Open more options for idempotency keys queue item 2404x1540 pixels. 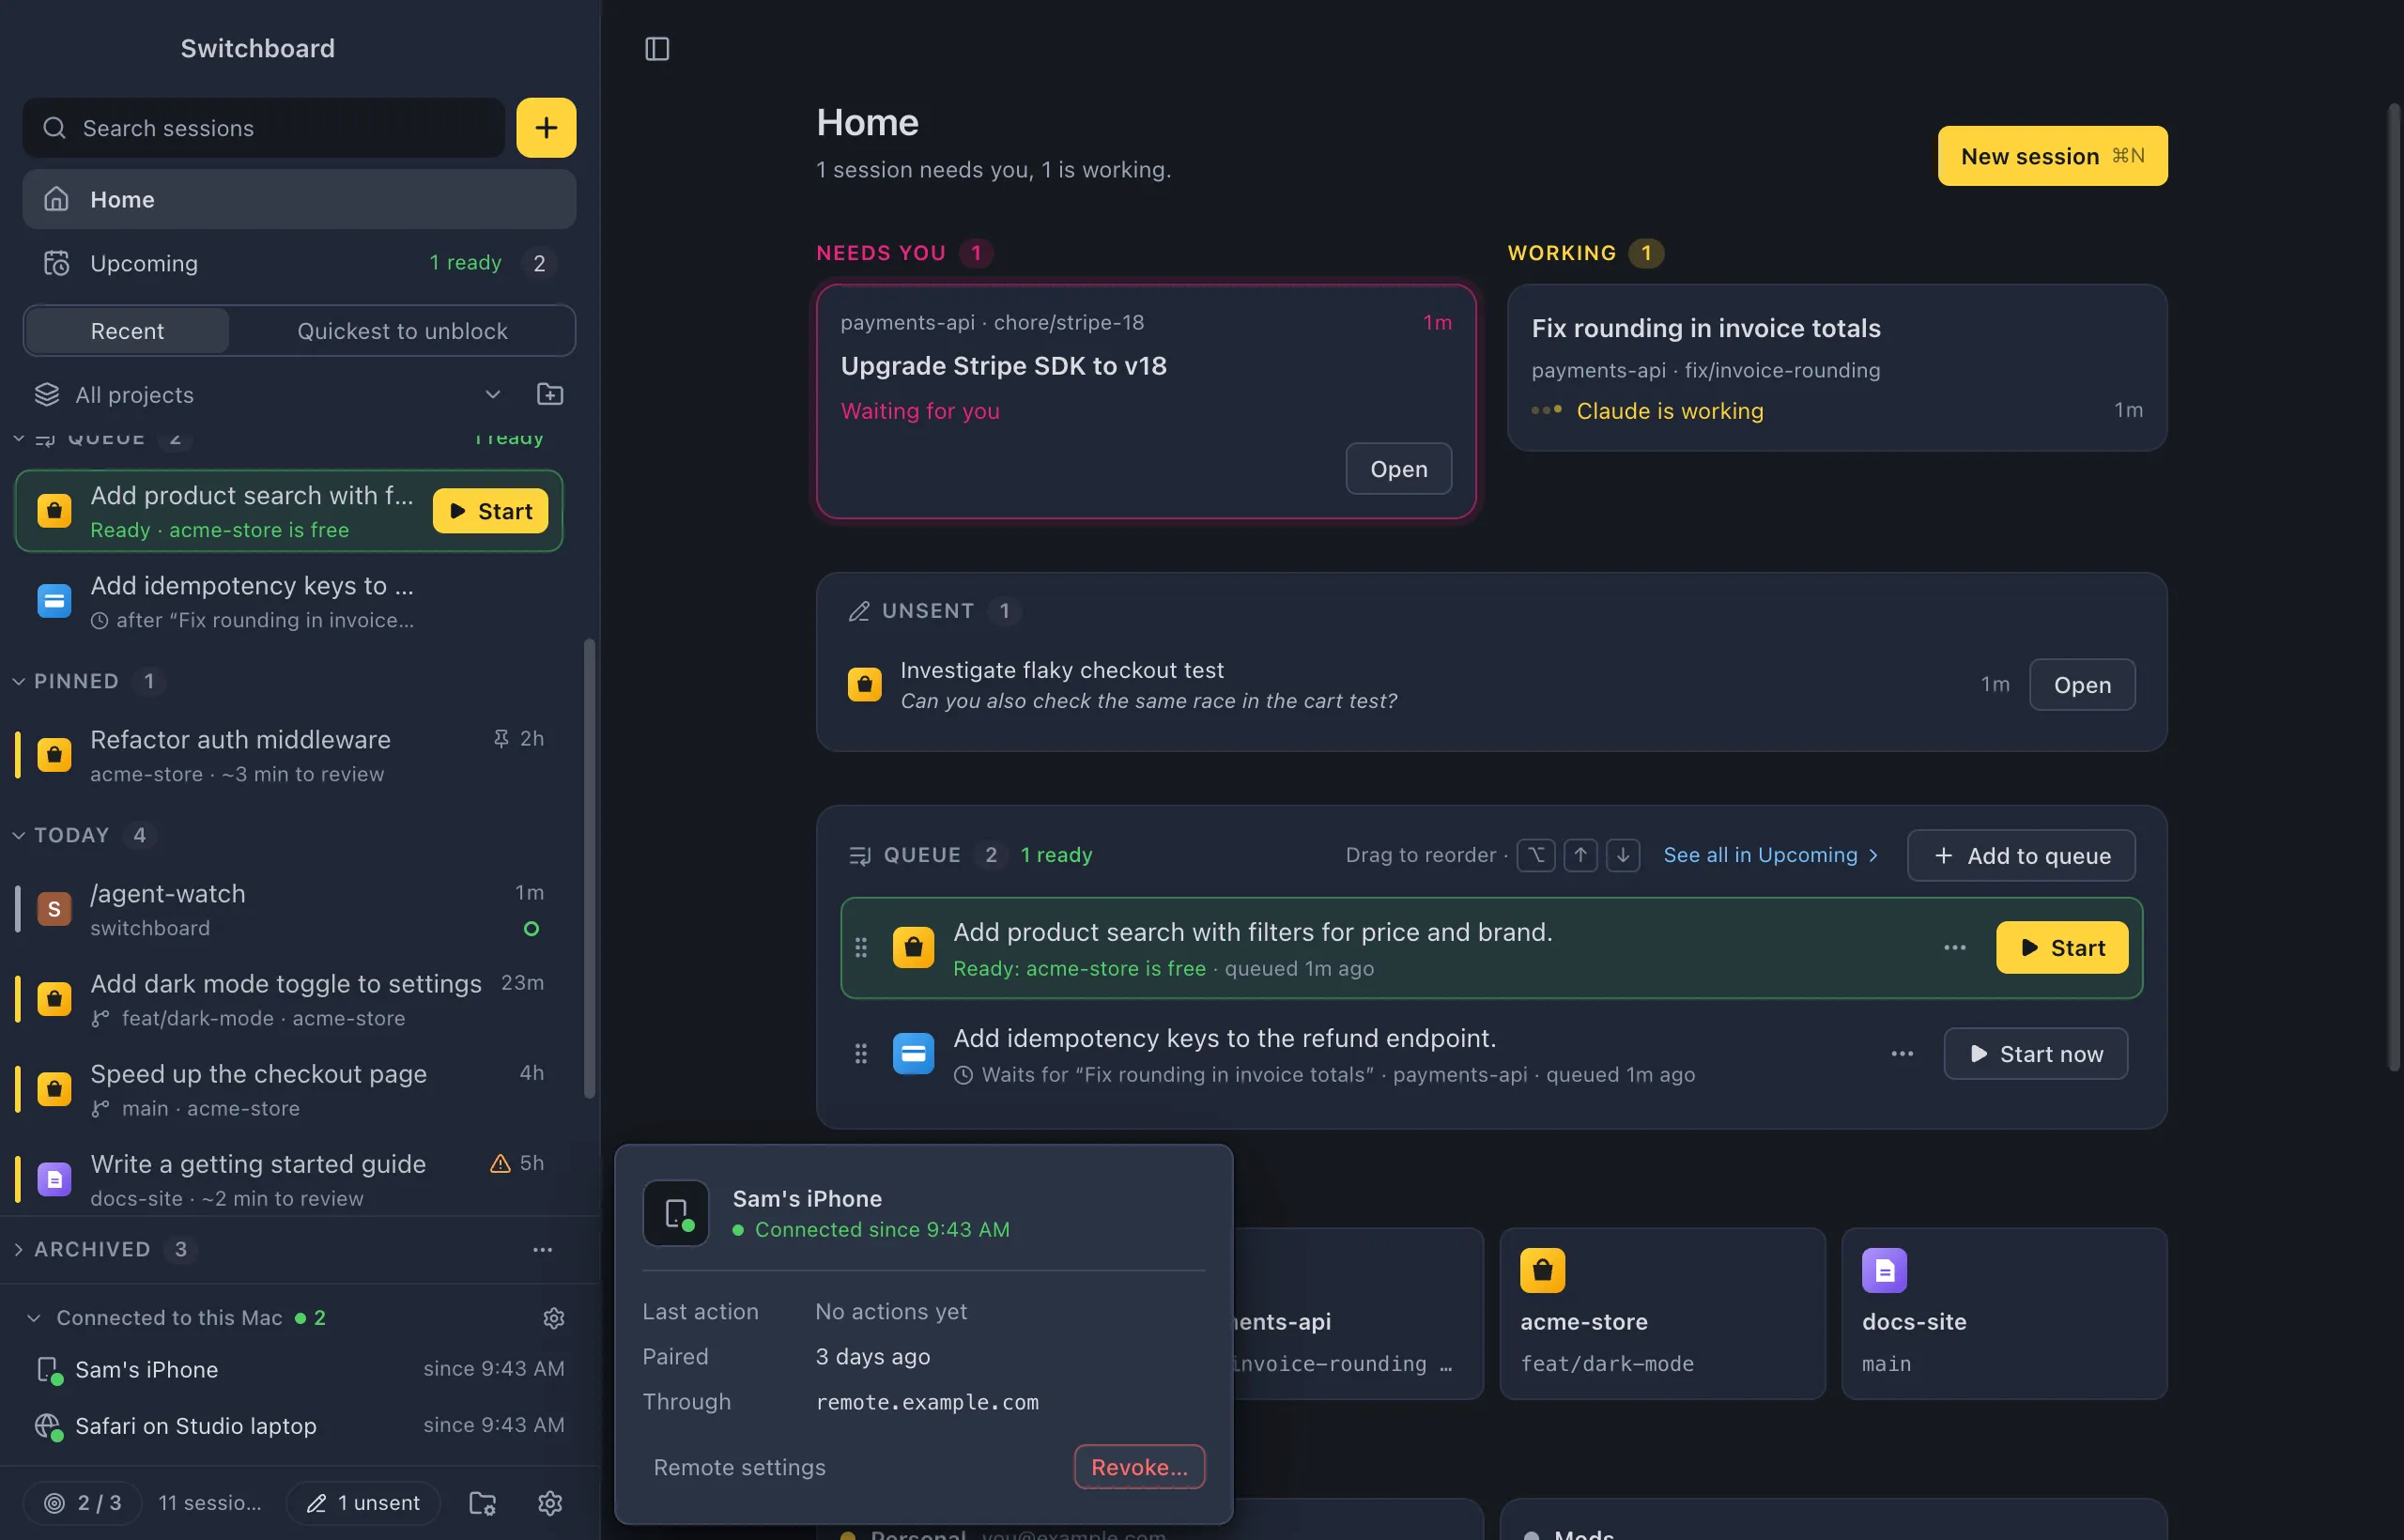(1902, 1053)
